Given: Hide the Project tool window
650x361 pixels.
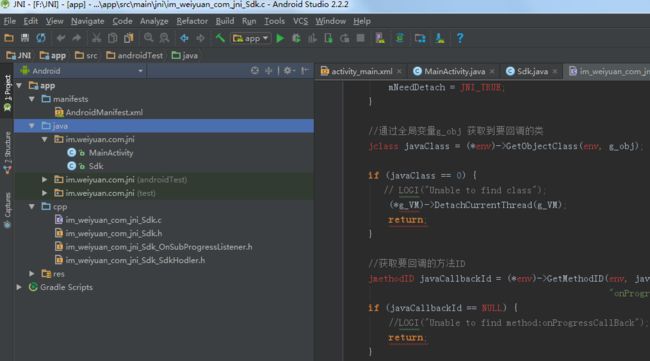Looking at the screenshot, I should coord(305,71).
